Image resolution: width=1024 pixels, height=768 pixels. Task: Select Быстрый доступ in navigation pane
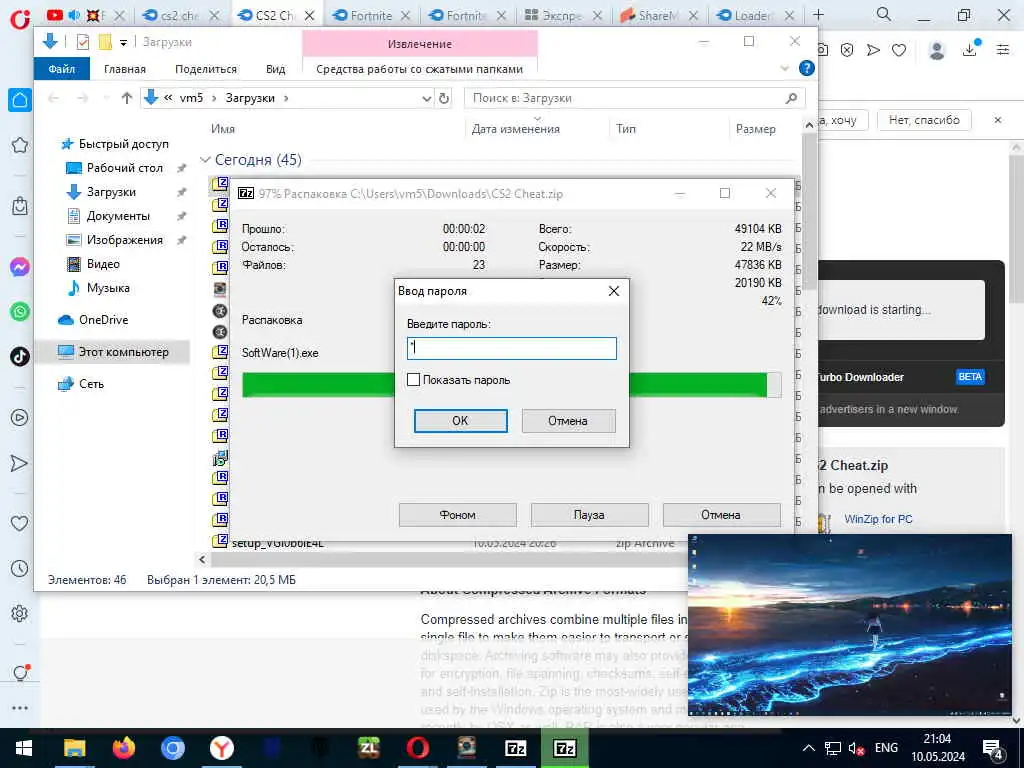pyautogui.click(x=123, y=144)
